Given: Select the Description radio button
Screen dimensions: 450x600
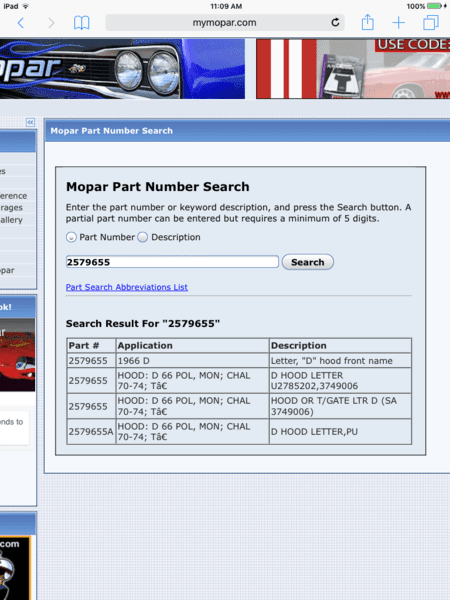Looking at the screenshot, I should click(143, 237).
